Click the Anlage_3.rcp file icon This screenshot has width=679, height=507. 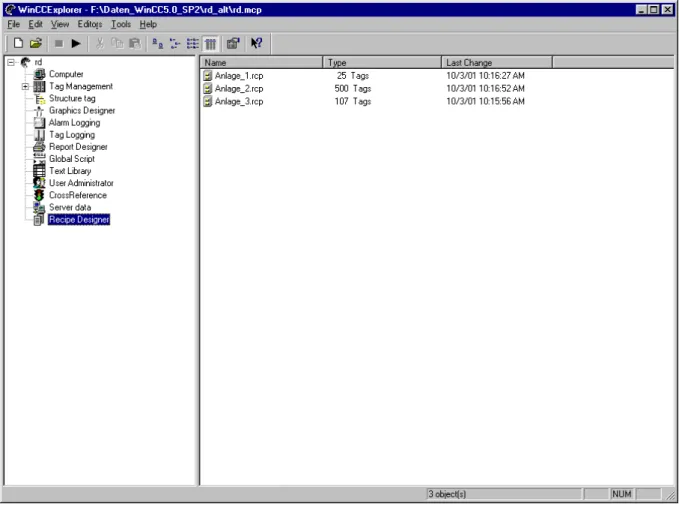[207, 102]
